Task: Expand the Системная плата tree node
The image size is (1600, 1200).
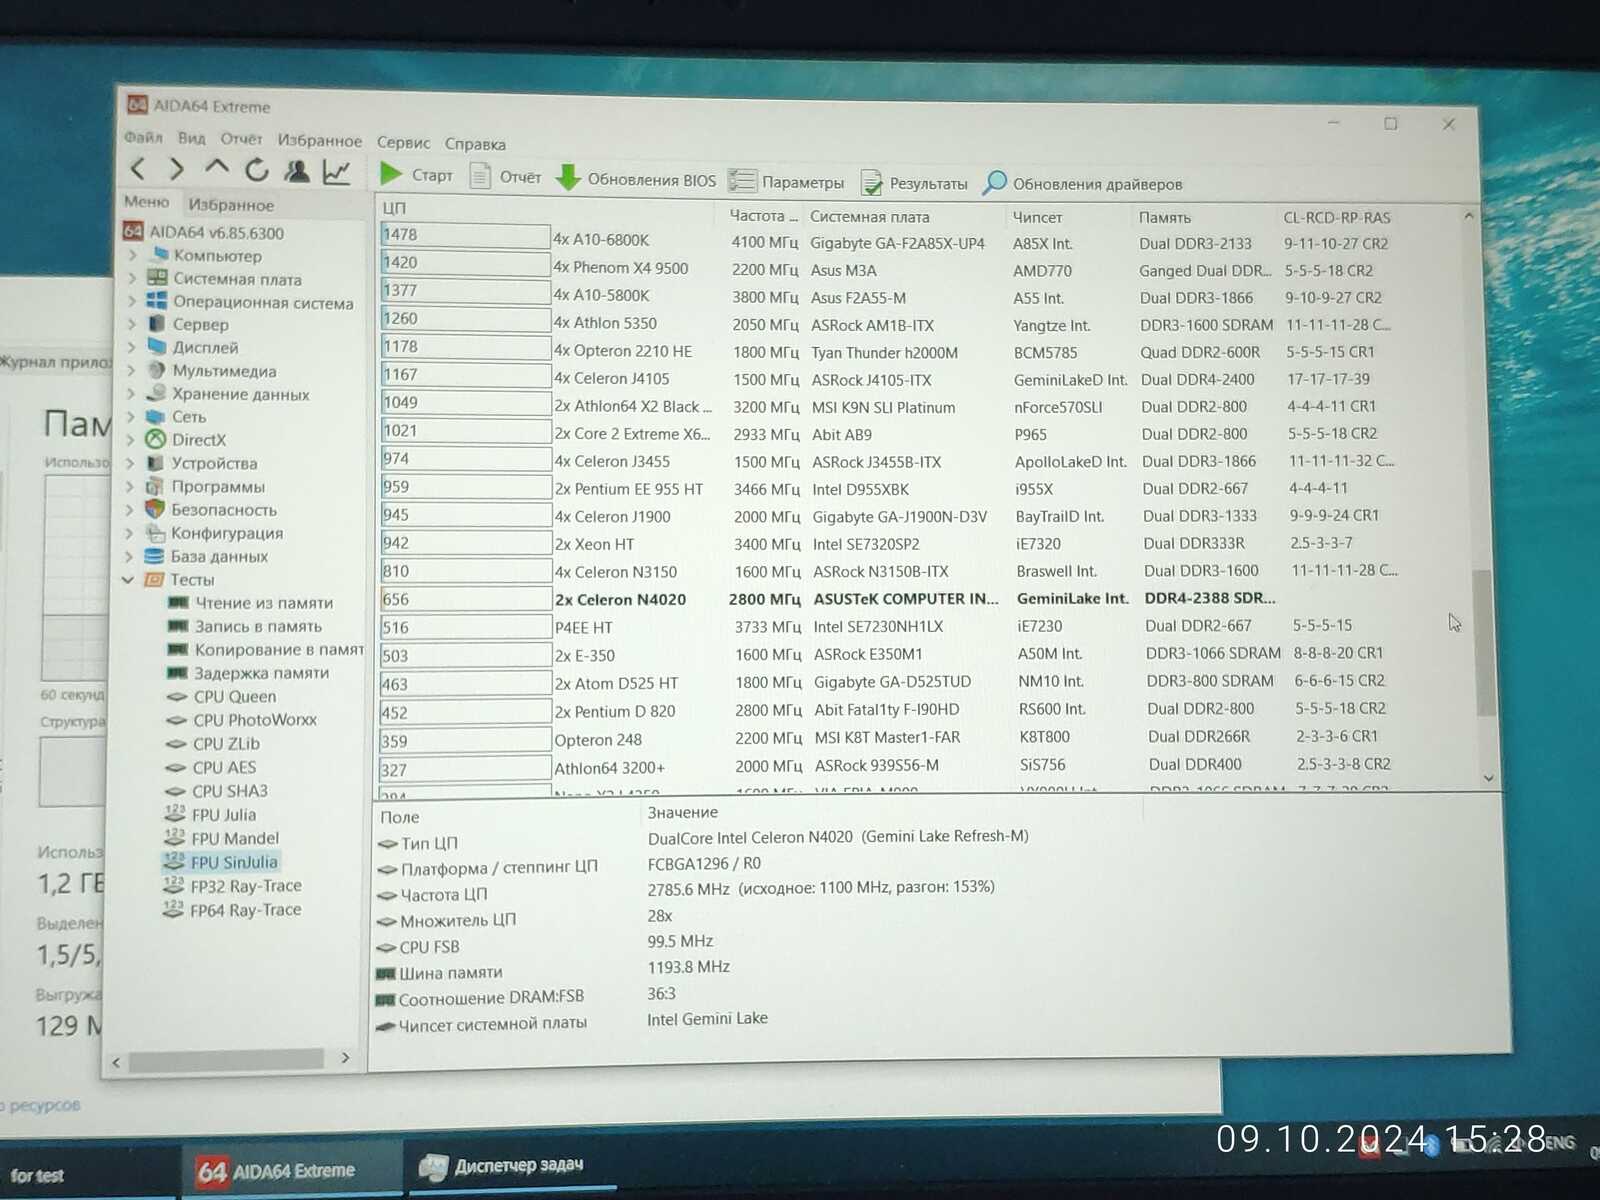Action: (132, 278)
